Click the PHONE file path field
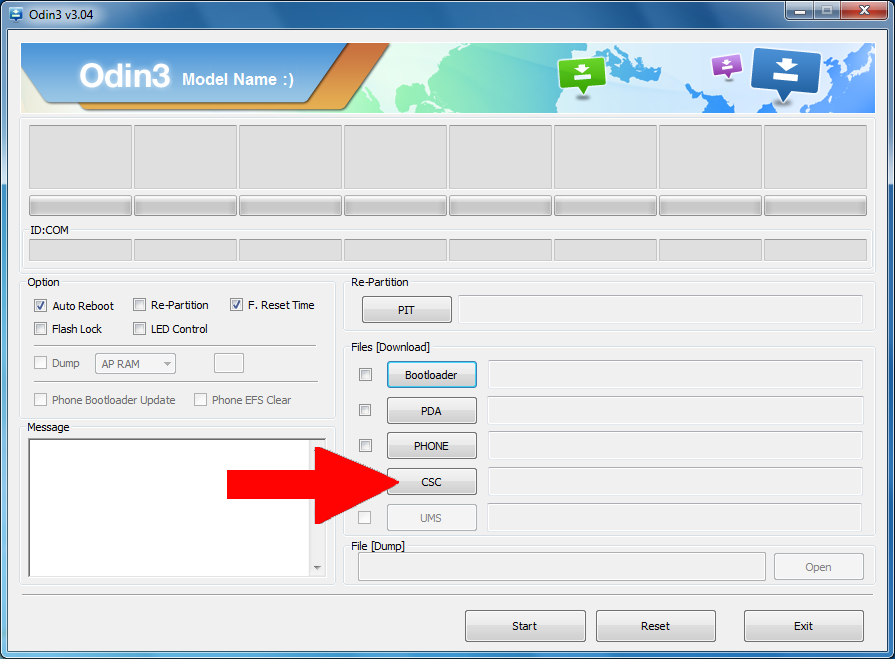Viewport: 895px width, 659px height. pyautogui.click(x=675, y=446)
